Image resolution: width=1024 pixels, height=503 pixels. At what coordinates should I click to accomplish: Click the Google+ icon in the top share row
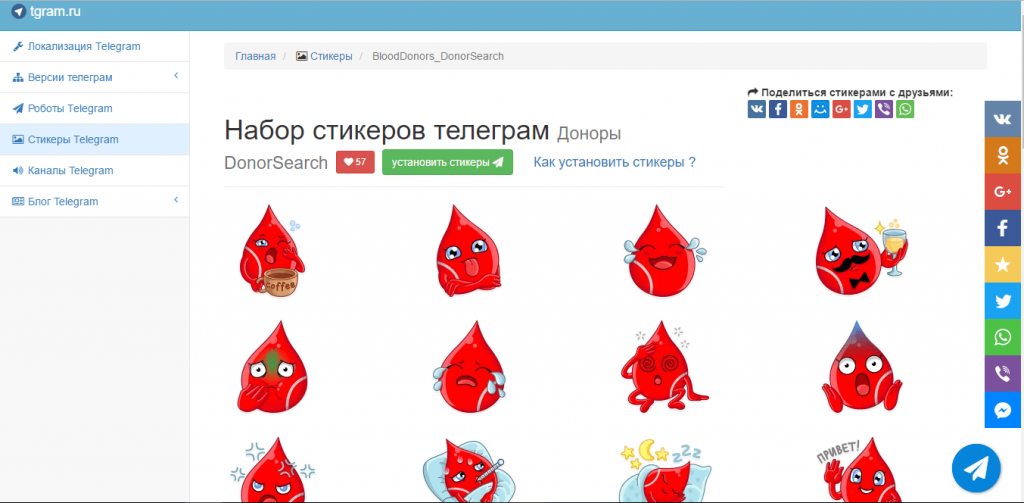tap(841, 109)
